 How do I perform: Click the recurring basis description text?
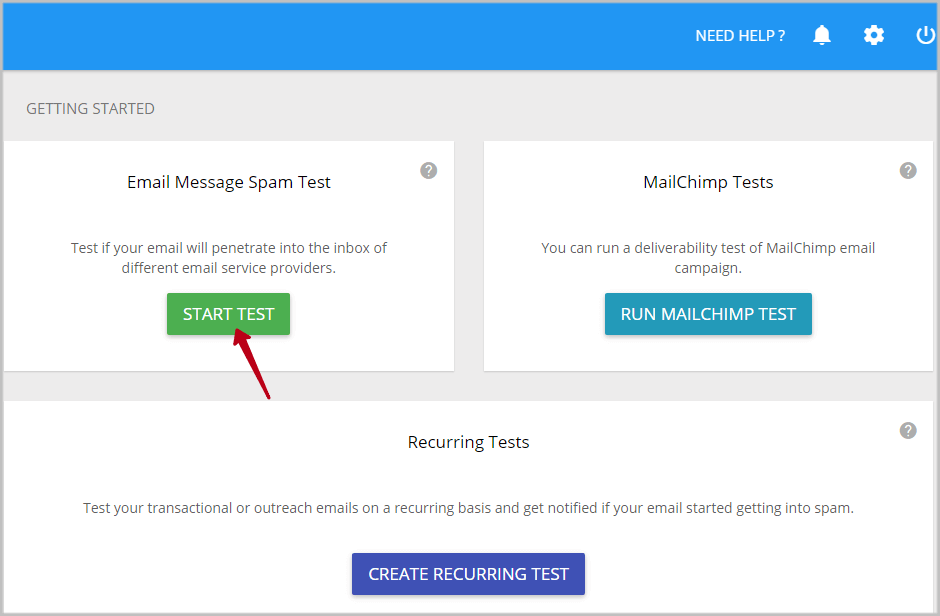click(x=468, y=508)
